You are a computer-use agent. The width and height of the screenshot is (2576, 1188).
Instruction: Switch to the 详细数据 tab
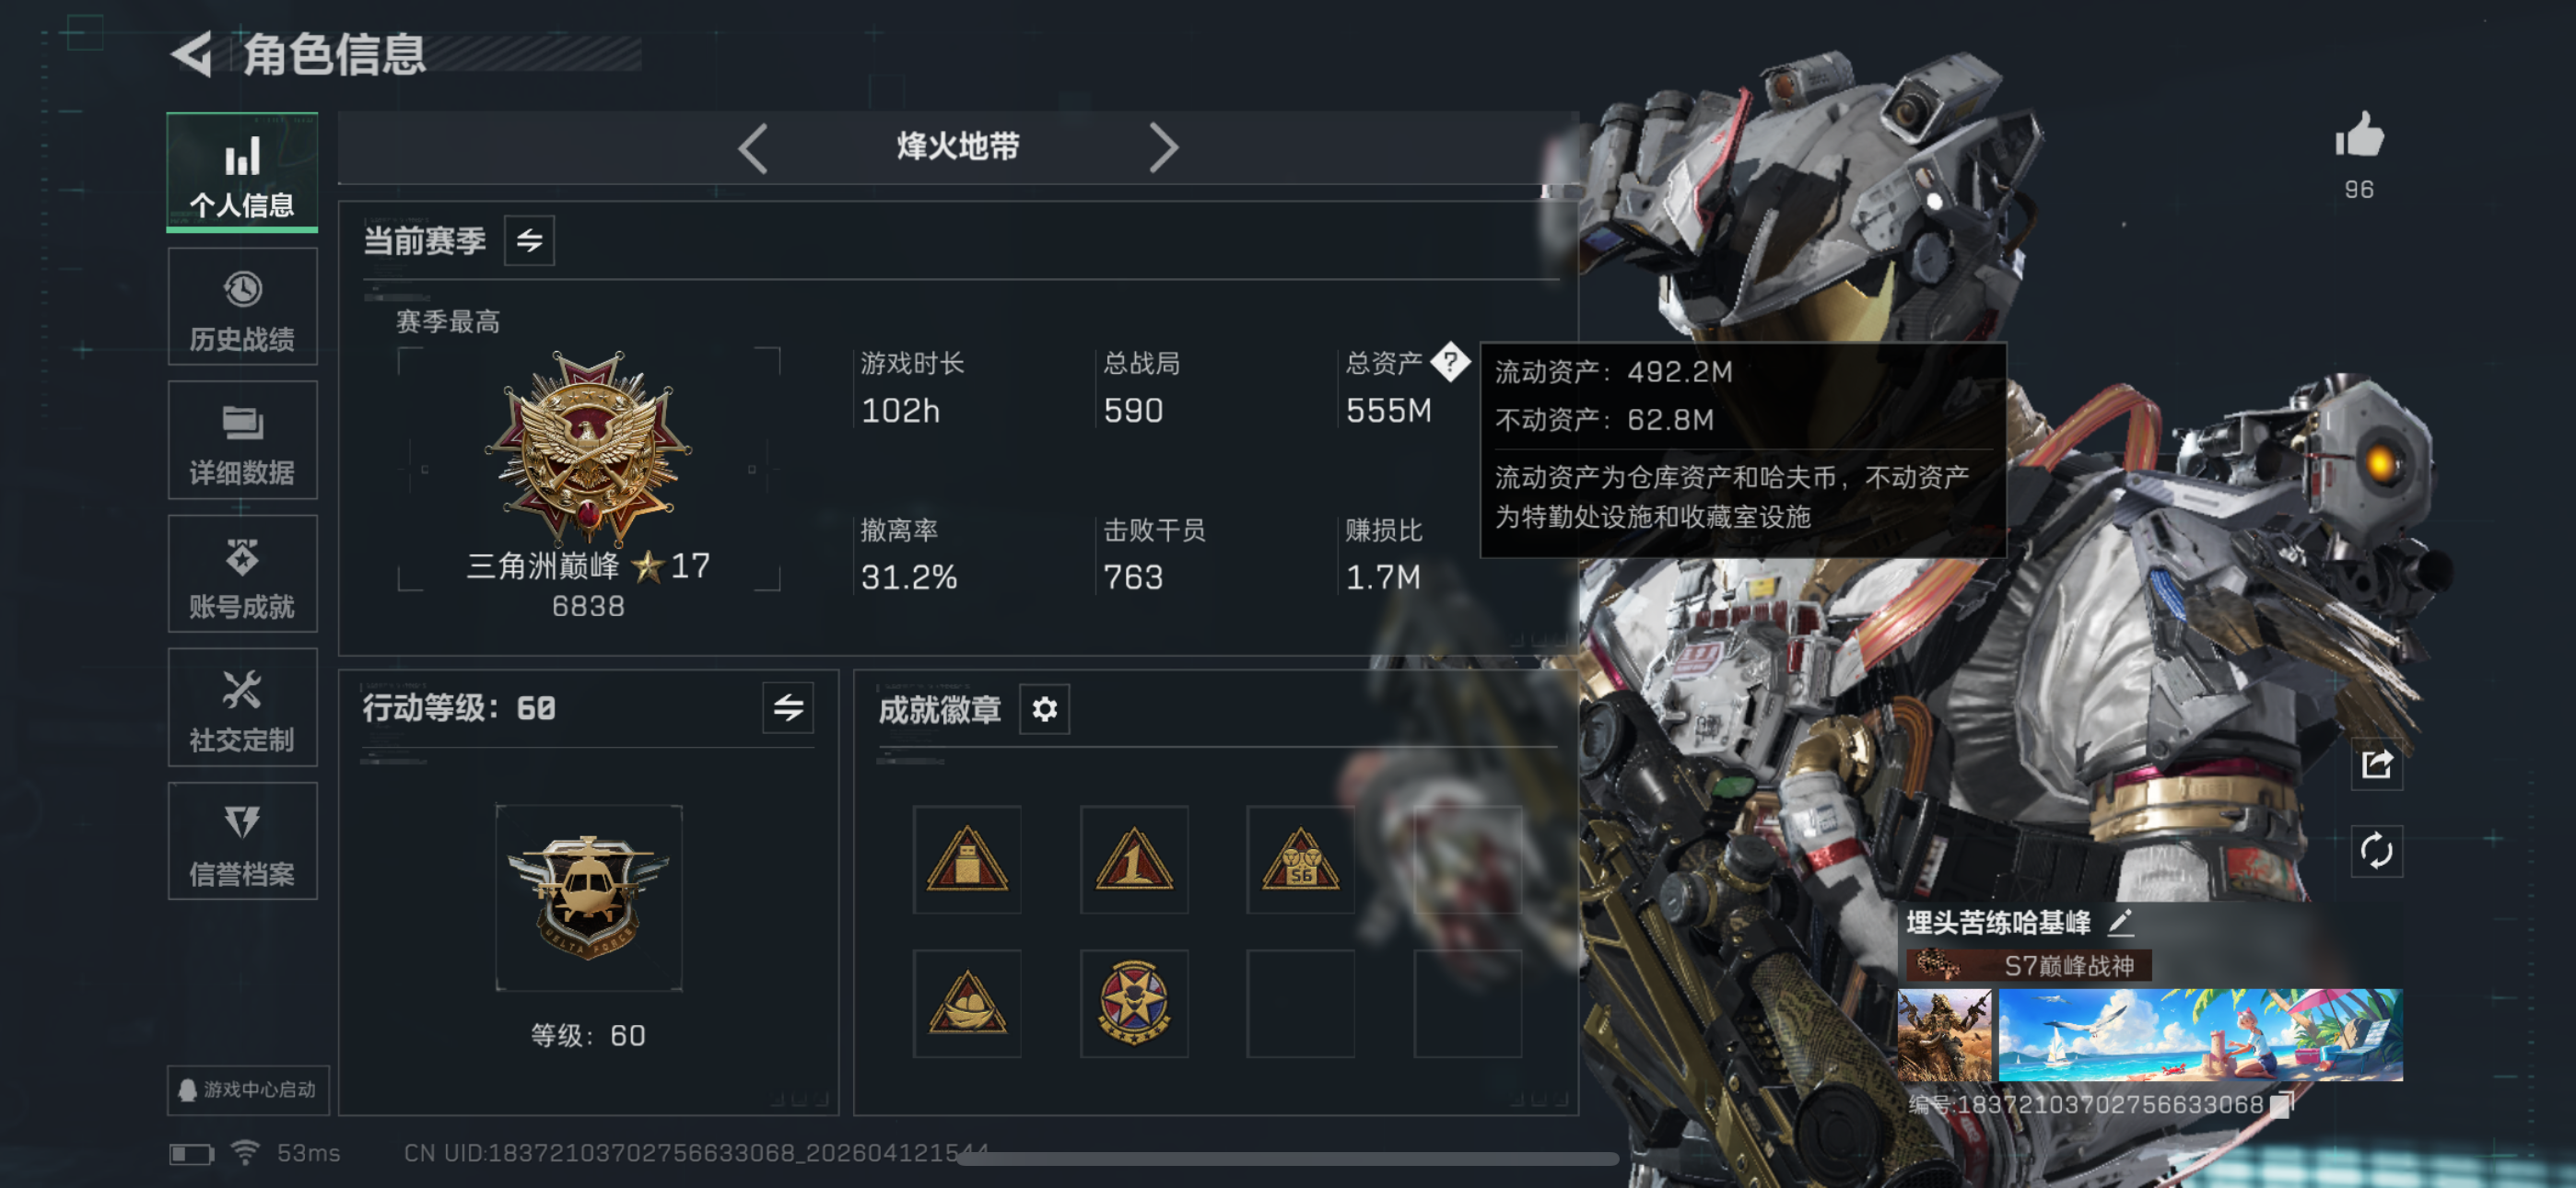(x=243, y=441)
